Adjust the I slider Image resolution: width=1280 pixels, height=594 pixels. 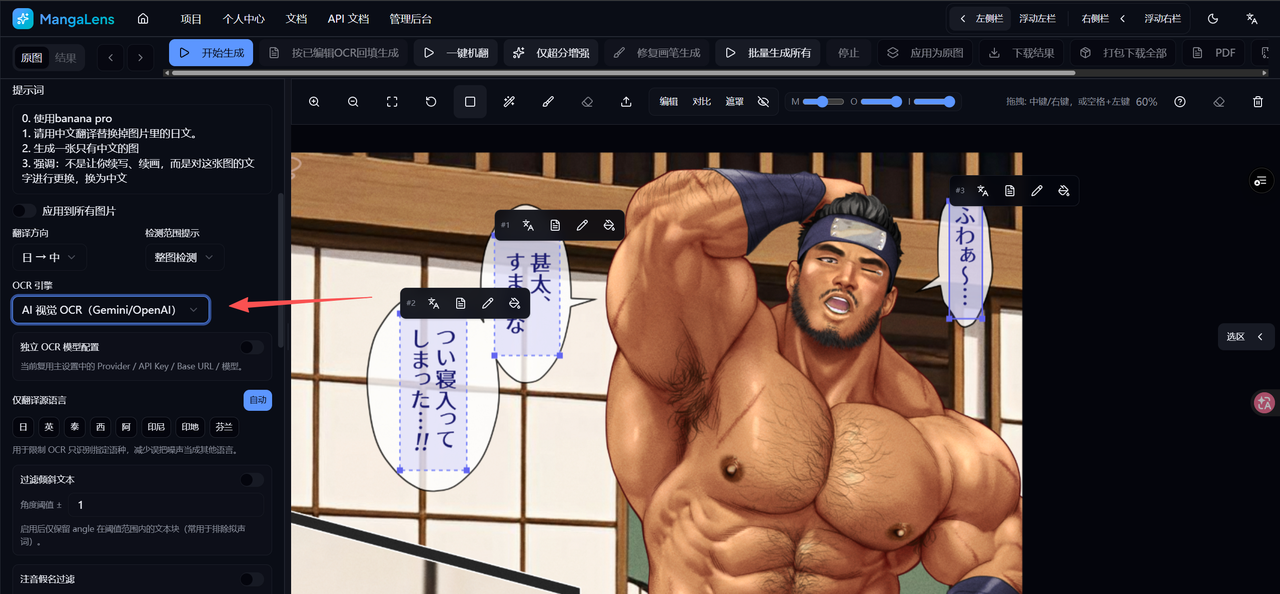(935, 102)
